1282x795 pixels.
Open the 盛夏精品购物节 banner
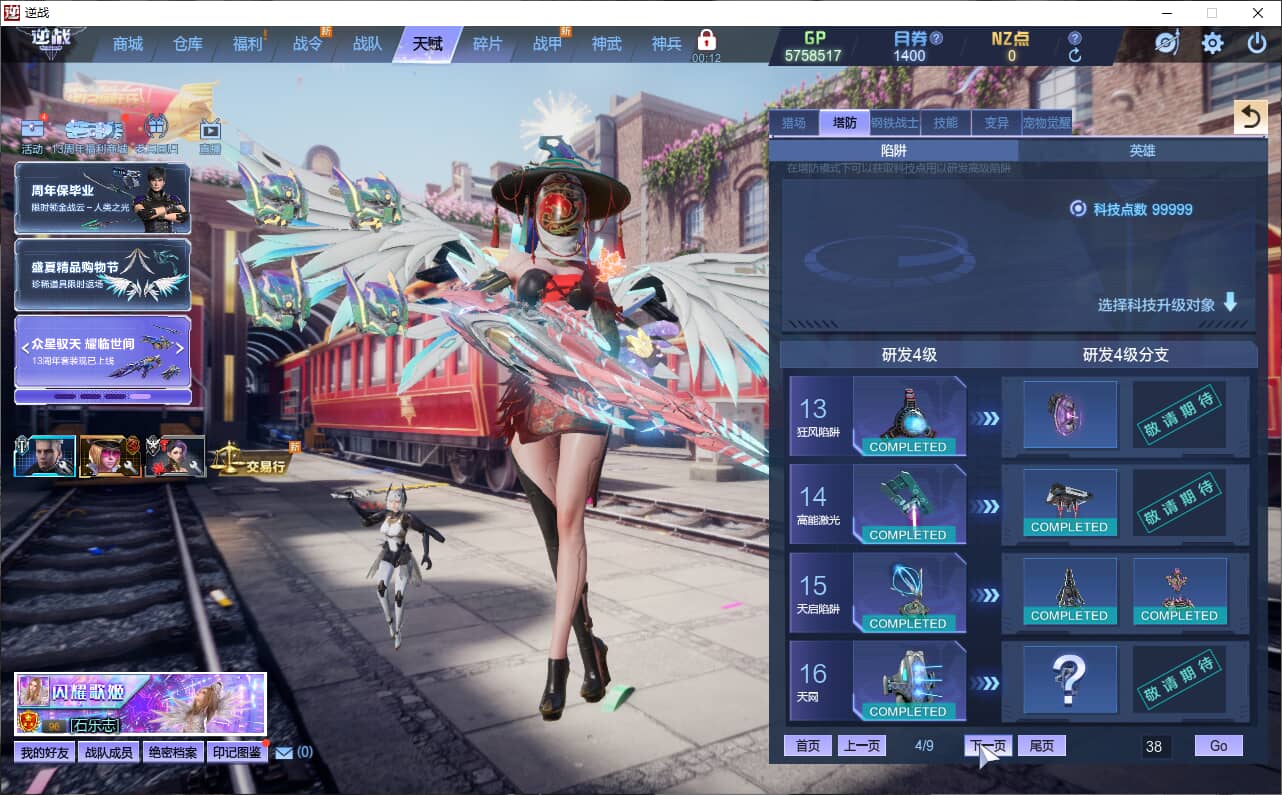pos(102,274)
